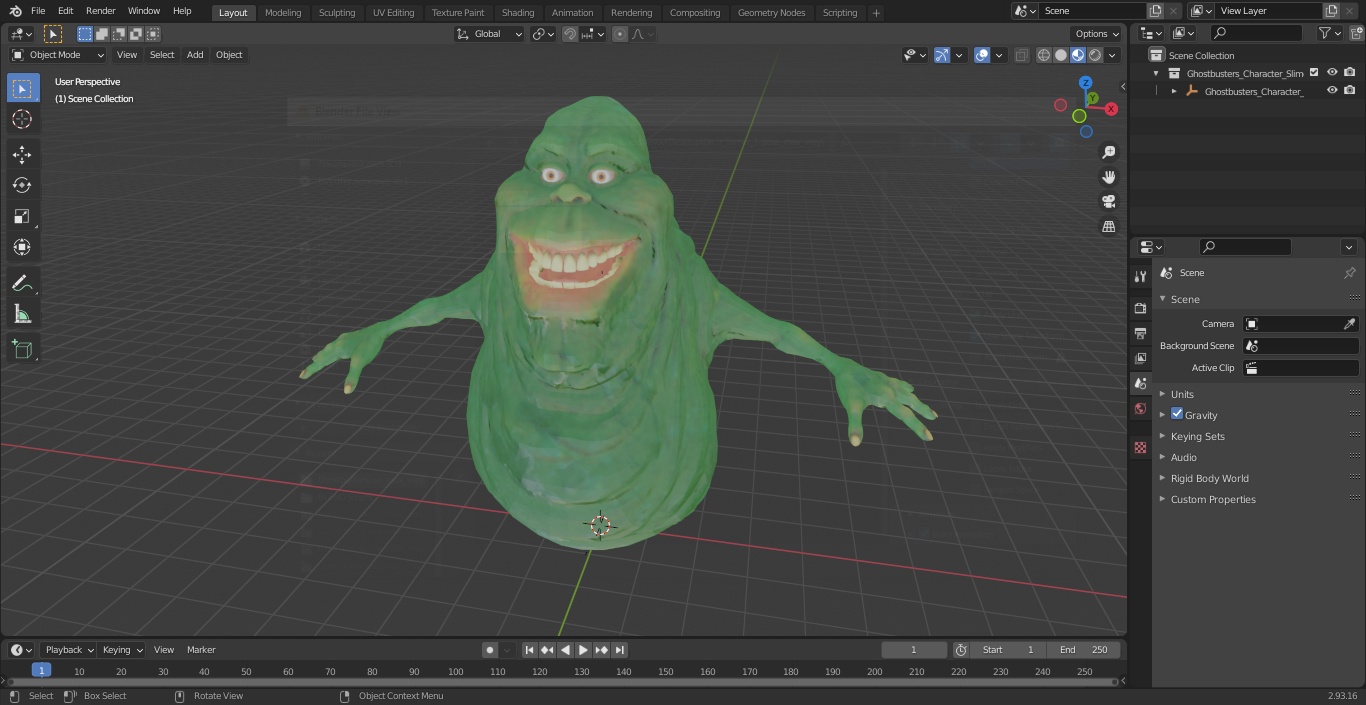Open the Options dropdown

coord(1097,34)
